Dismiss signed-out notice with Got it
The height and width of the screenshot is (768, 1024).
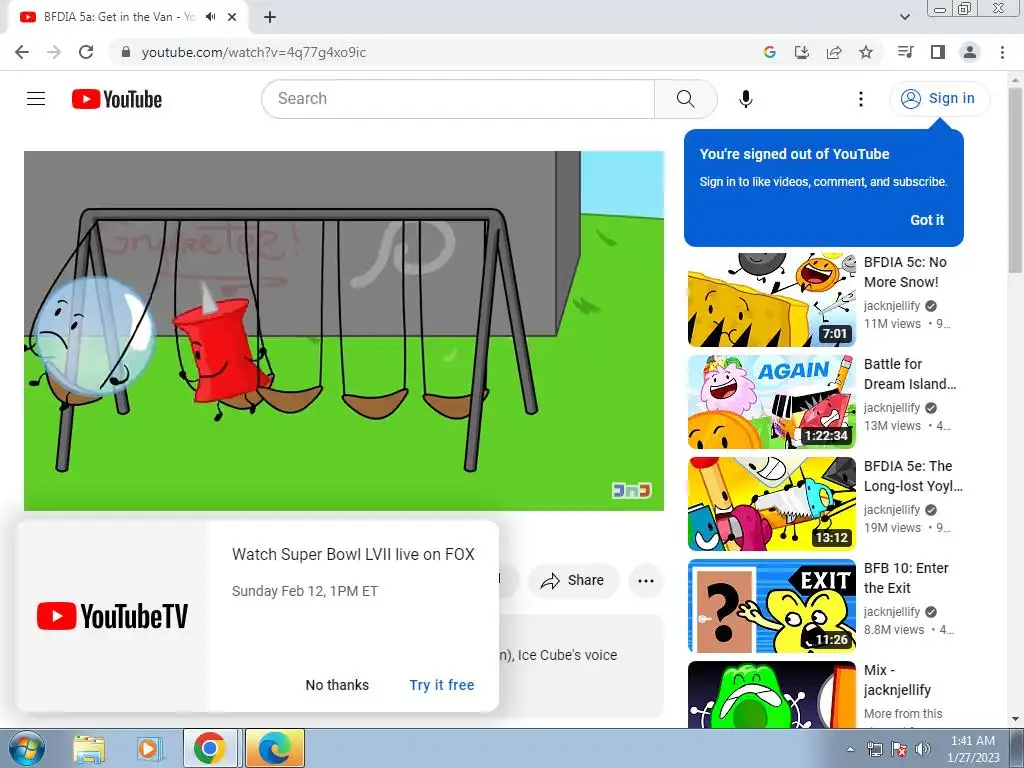tap(927, 220)
